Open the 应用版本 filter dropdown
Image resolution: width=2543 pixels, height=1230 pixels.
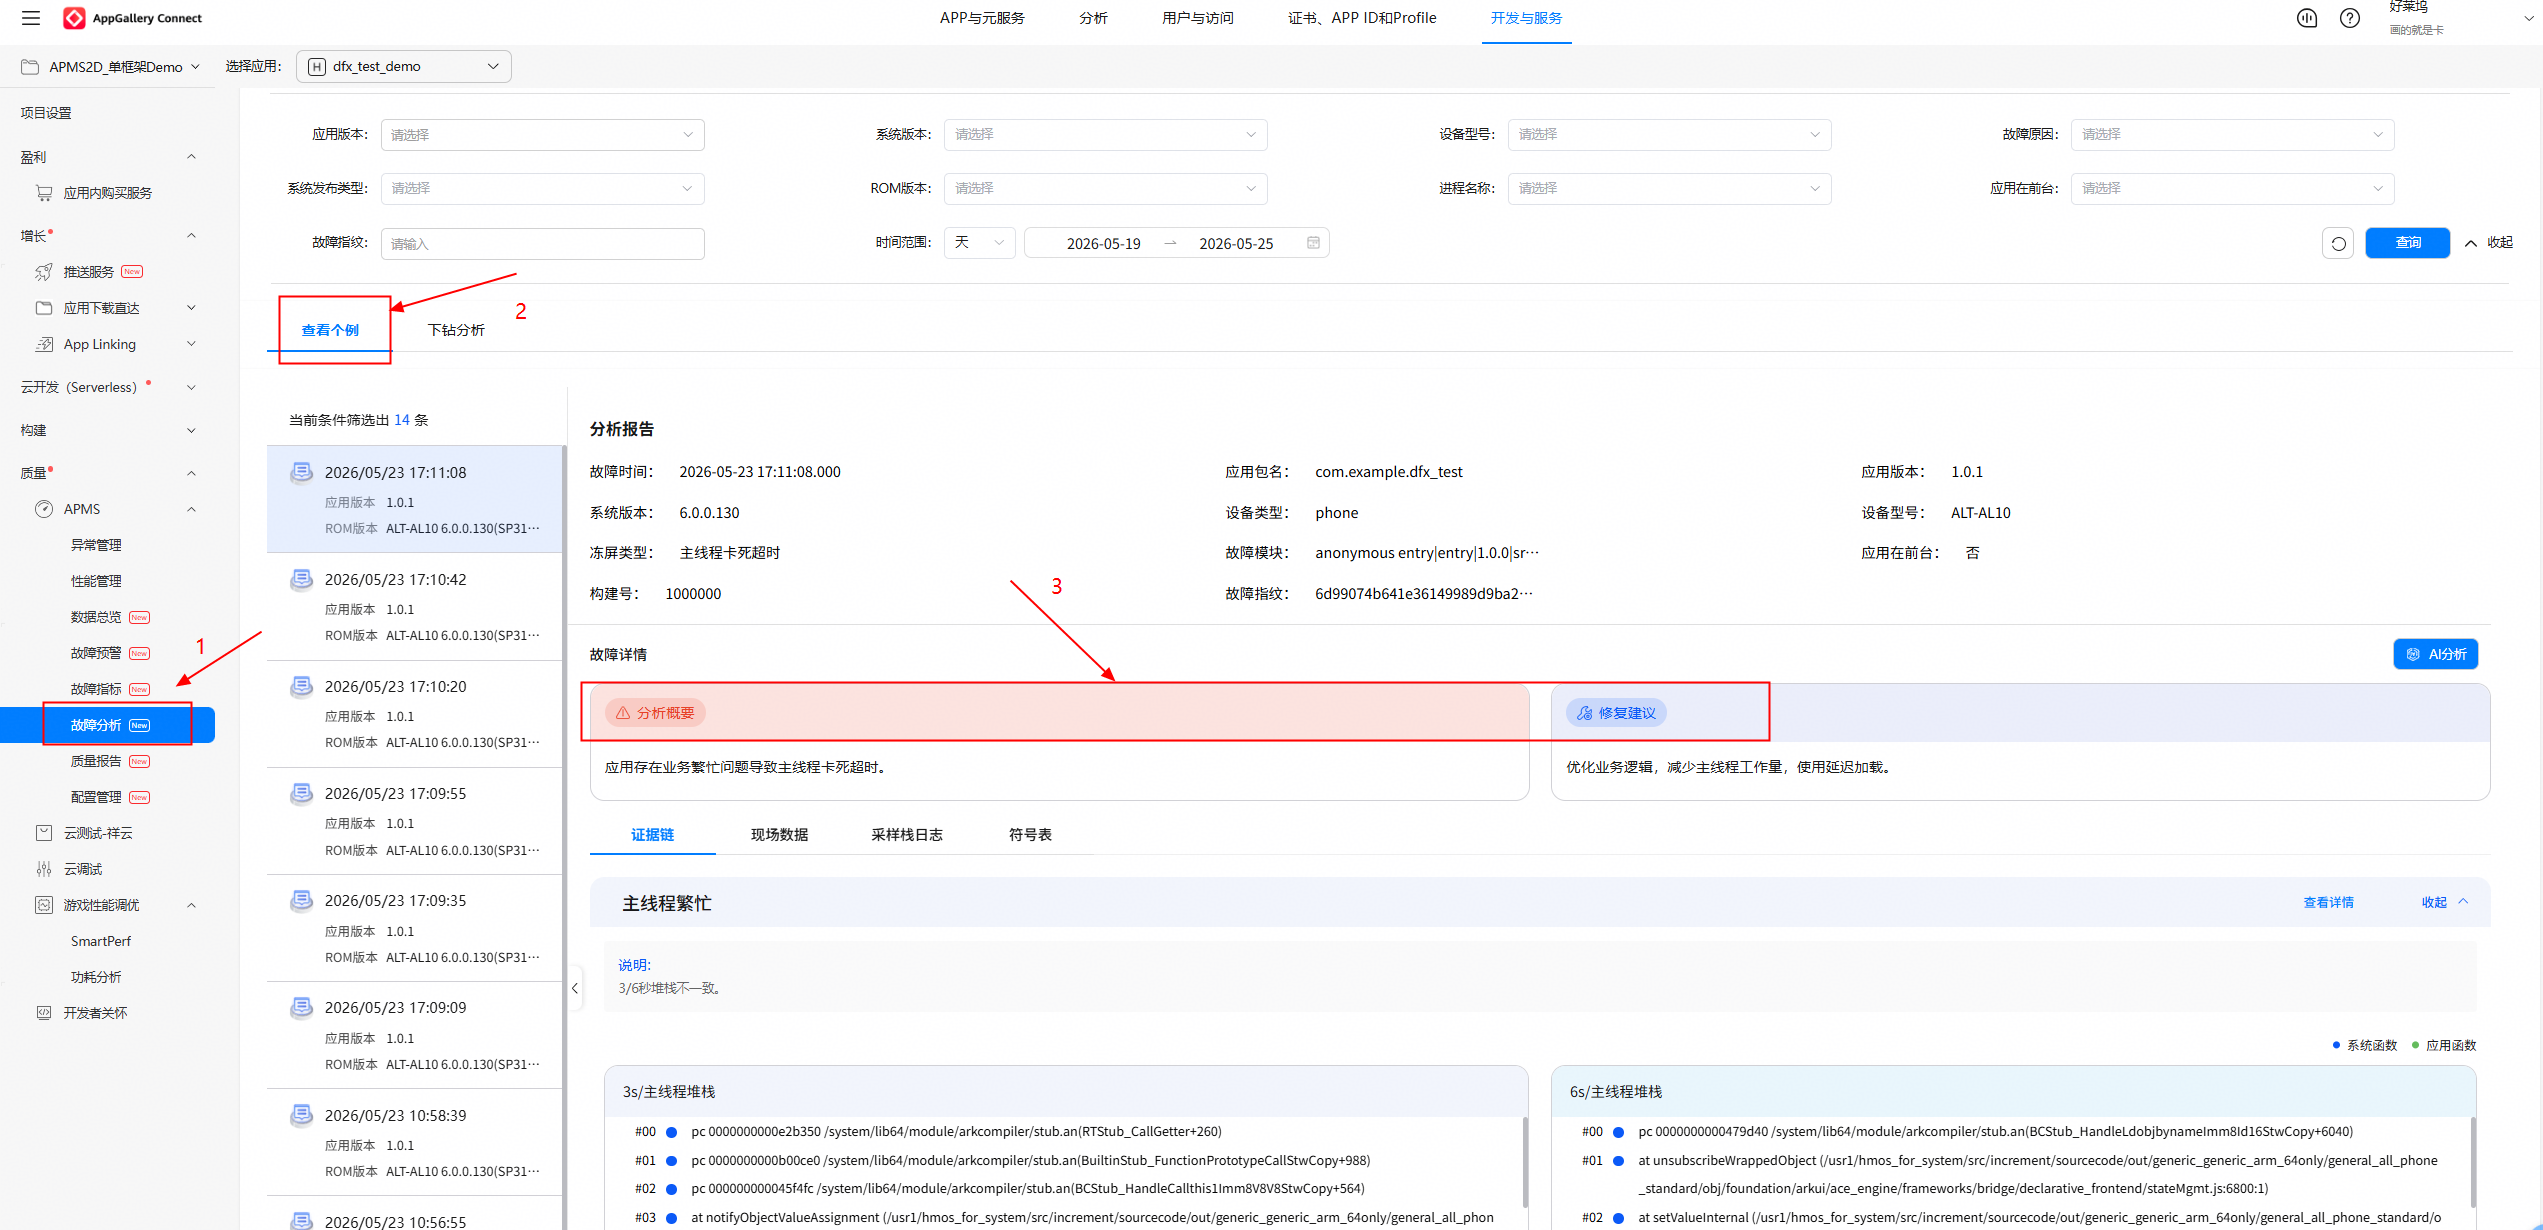[542, 135]
